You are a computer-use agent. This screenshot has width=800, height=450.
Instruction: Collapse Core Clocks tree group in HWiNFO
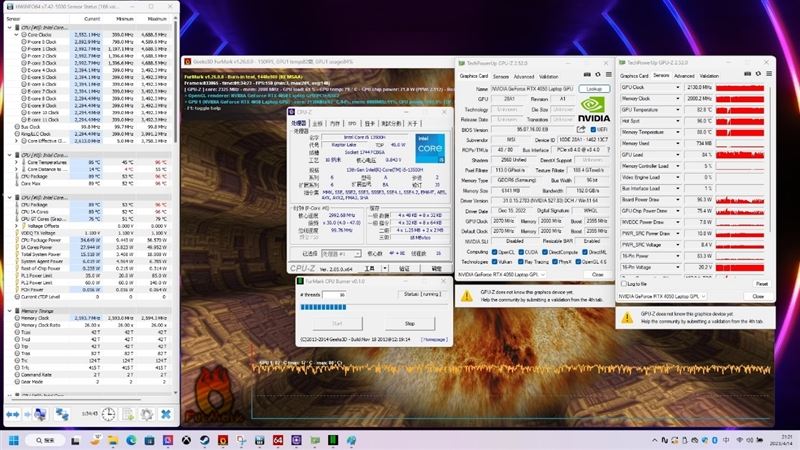coord(17,35)
